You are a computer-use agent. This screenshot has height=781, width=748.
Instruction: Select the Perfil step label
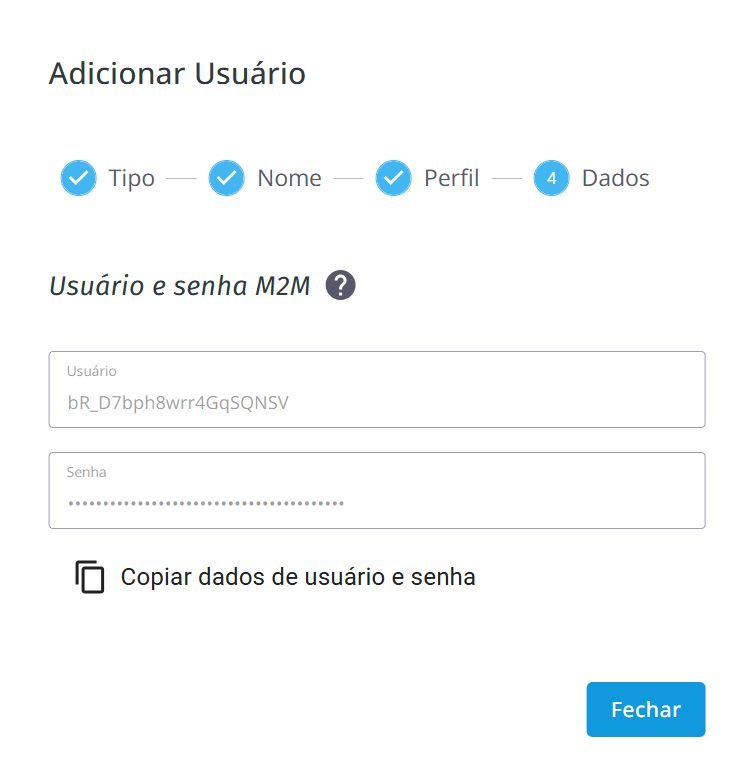(452, 178)
